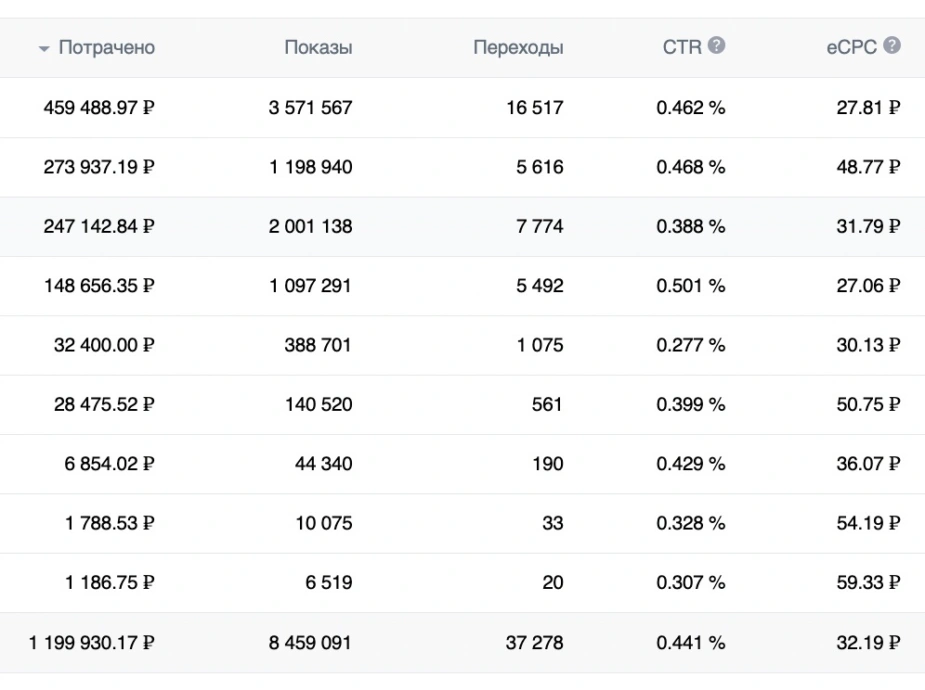Image resolution: width=925 pixels, height=690 pixels.
Task: Click the 561 clicks cell
Action: pyautogui.click(x=547, y=405)
